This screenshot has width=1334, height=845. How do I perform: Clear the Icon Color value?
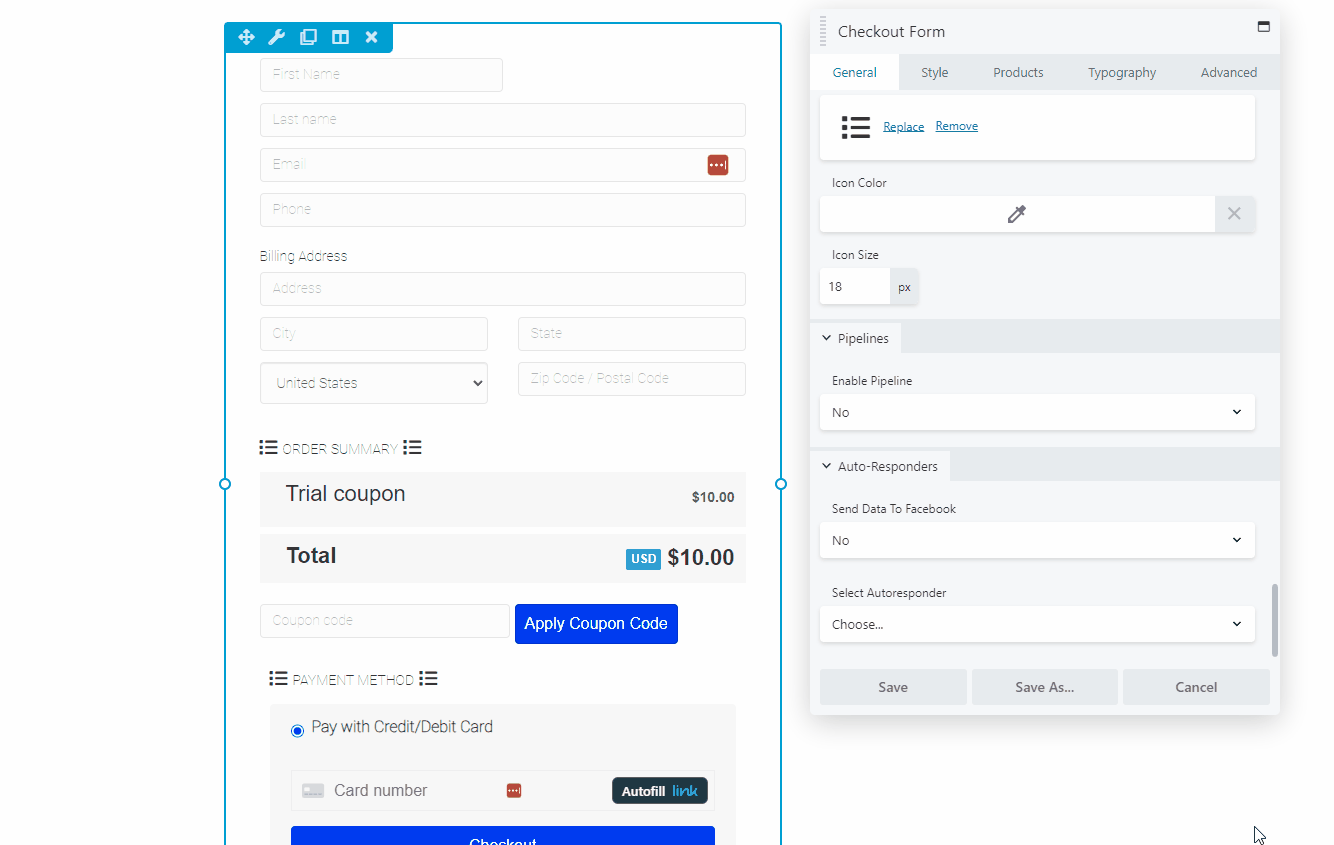coord(1234,214)
